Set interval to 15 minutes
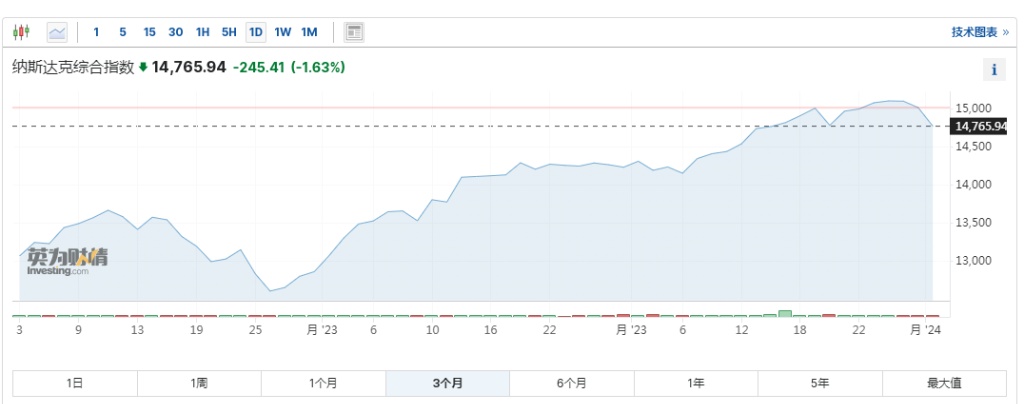 coord(149,32)
